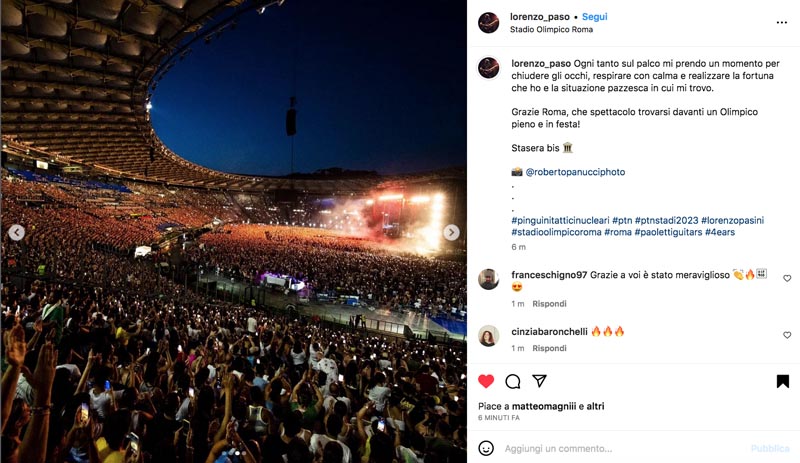Go to the next photo with the right arrow
Screen dimensions: 800x463
click(x=451, y=232)
